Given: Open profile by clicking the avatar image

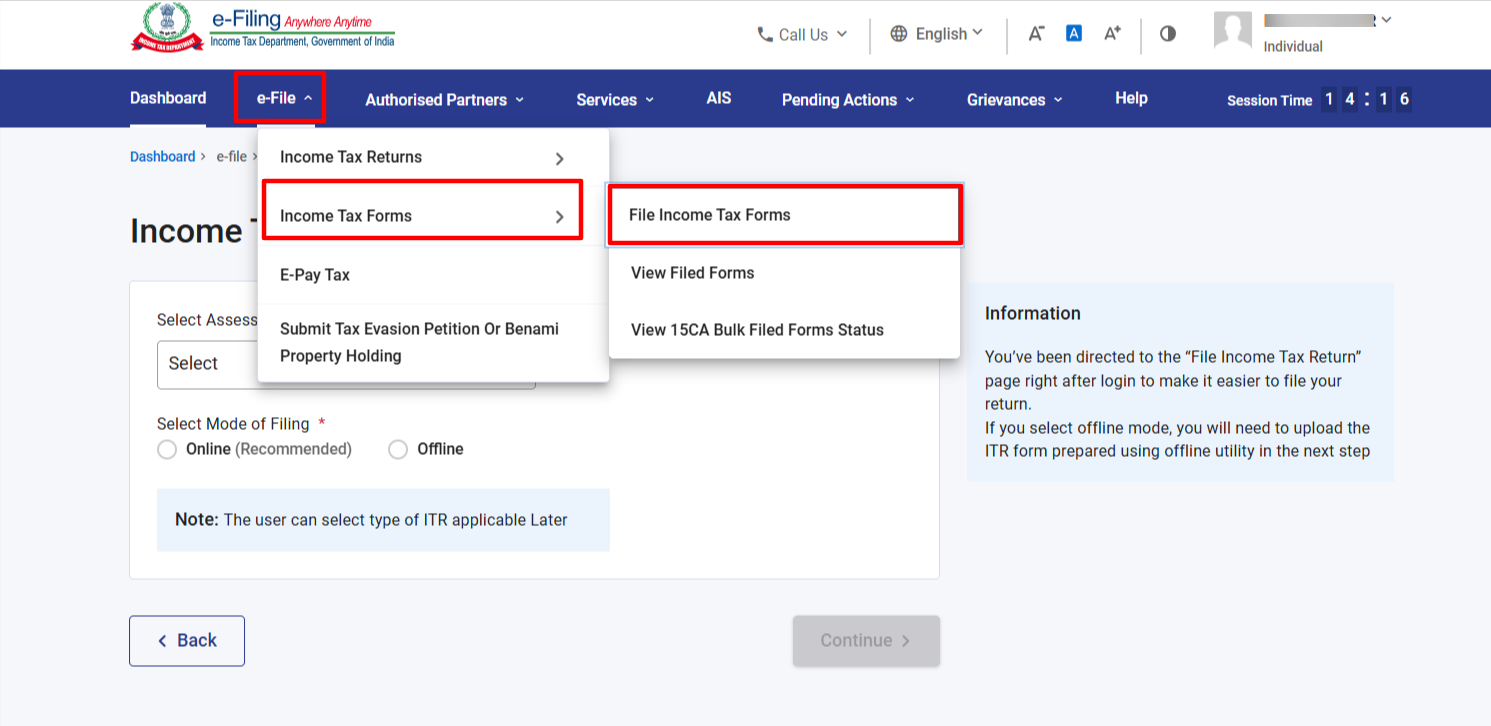Looking at the screenshot, I should [1233, 30].
